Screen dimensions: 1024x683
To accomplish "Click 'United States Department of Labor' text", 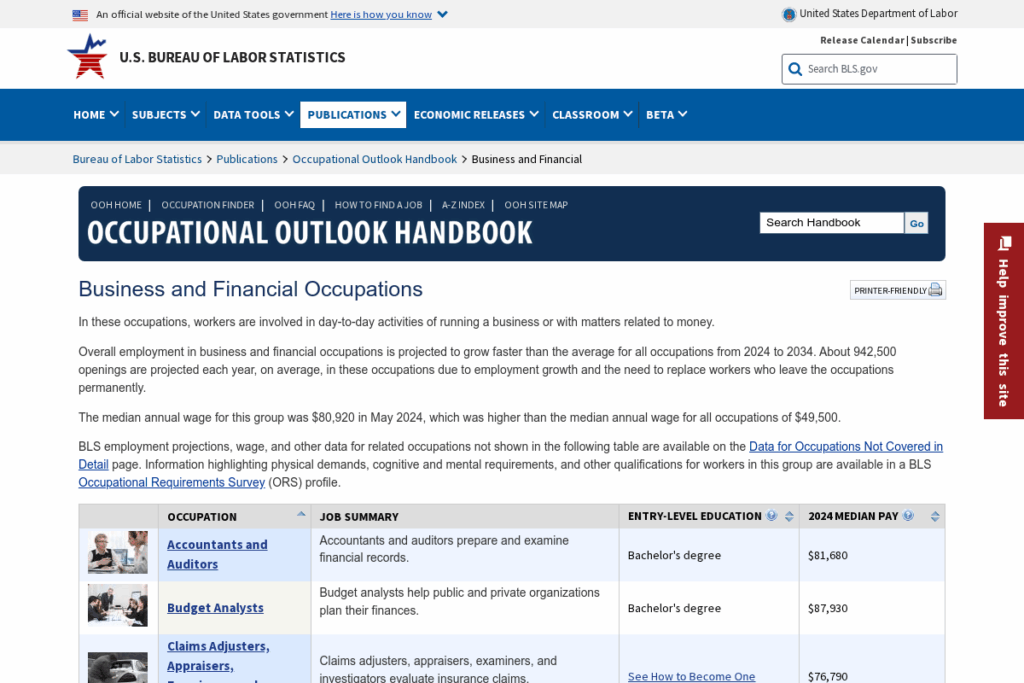I will 878,14.
